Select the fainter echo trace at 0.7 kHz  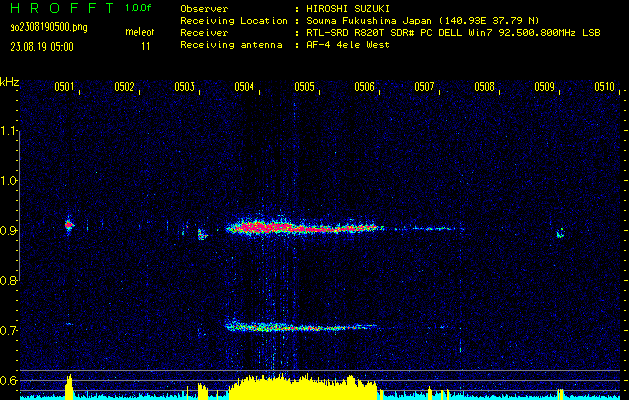(x=290, y=326)
